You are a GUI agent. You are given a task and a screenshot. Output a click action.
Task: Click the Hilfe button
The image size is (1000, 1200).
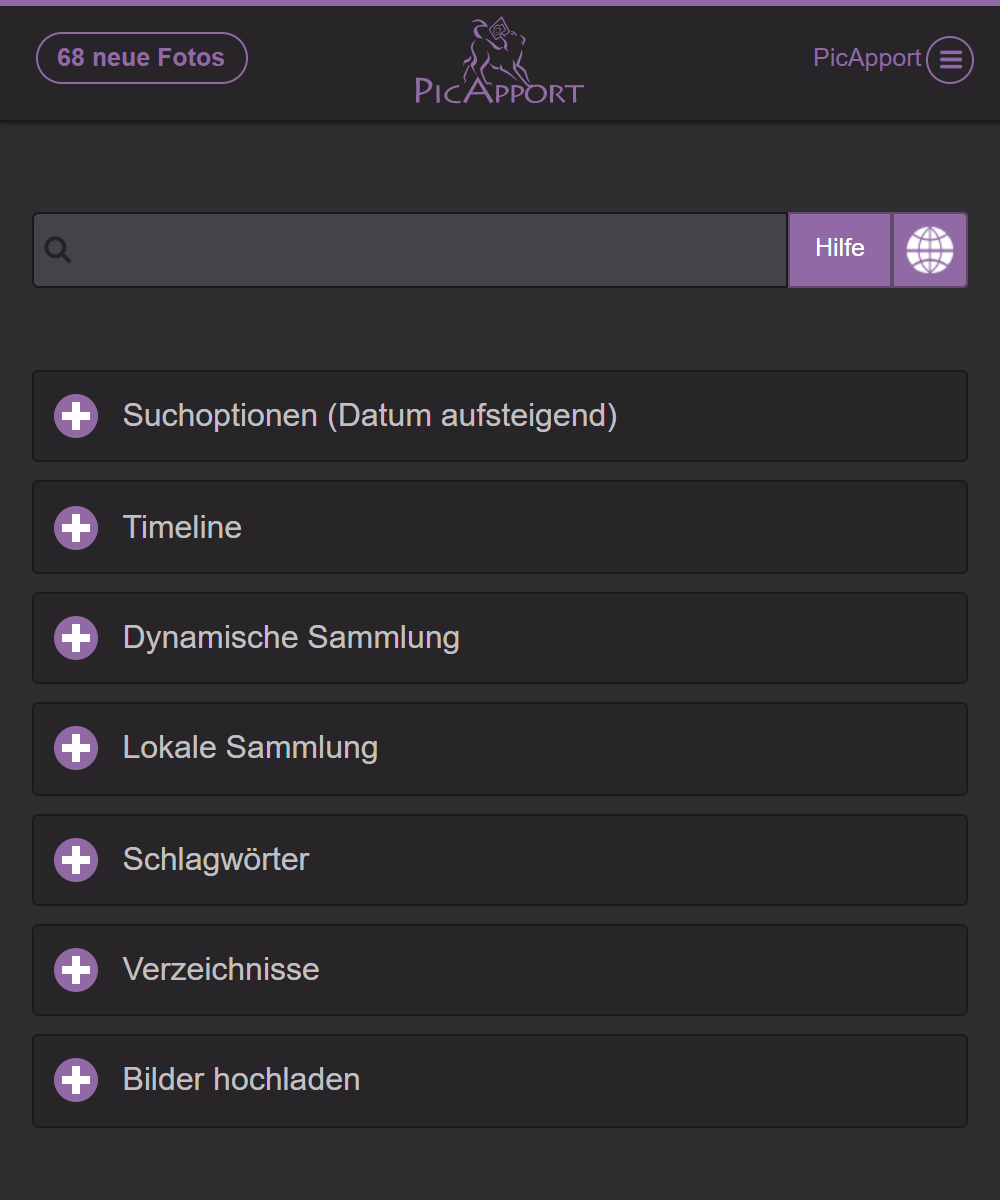[839, 250]
